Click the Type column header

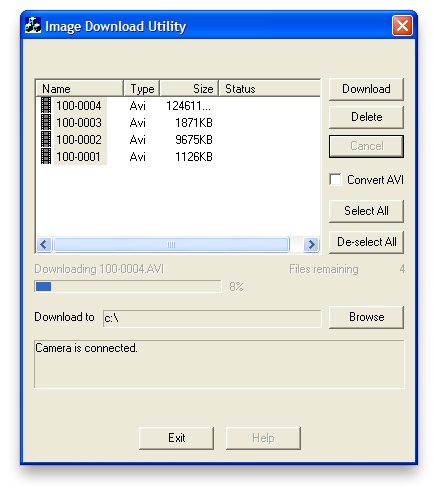pos(142,89)
